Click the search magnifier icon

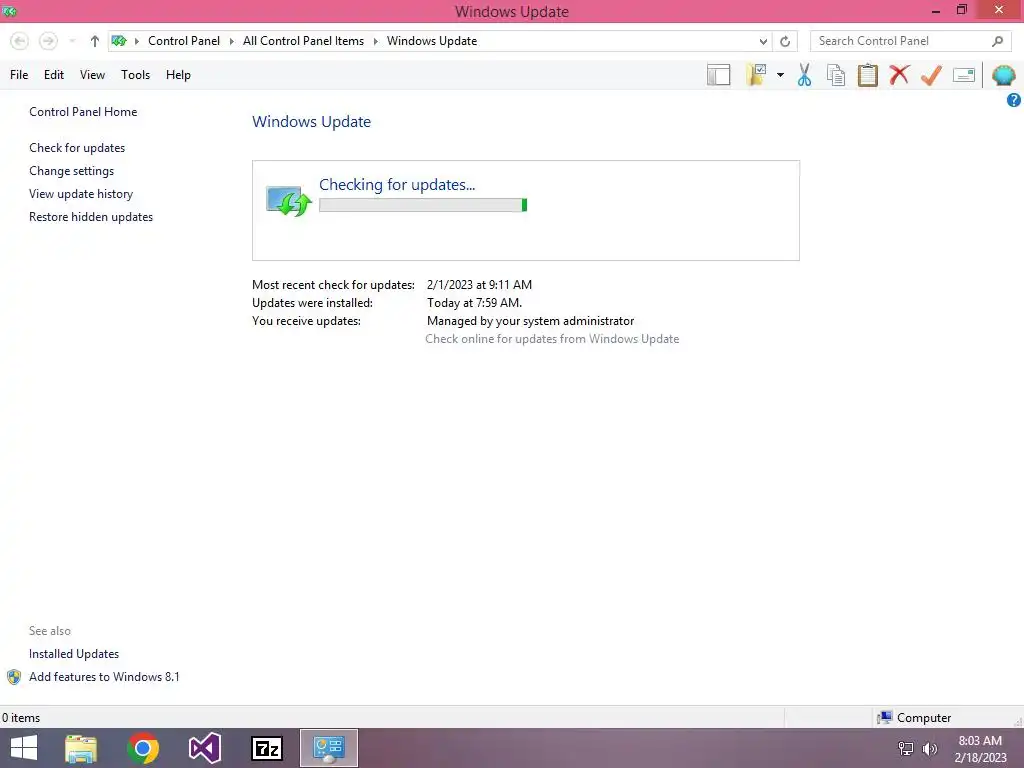pos(997,41)
